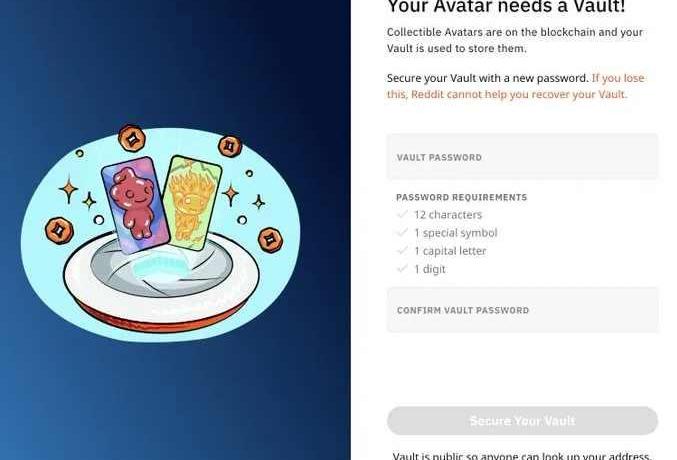Click the orange sparkle right of cards
677x460 pixels.
click(230, 195)
